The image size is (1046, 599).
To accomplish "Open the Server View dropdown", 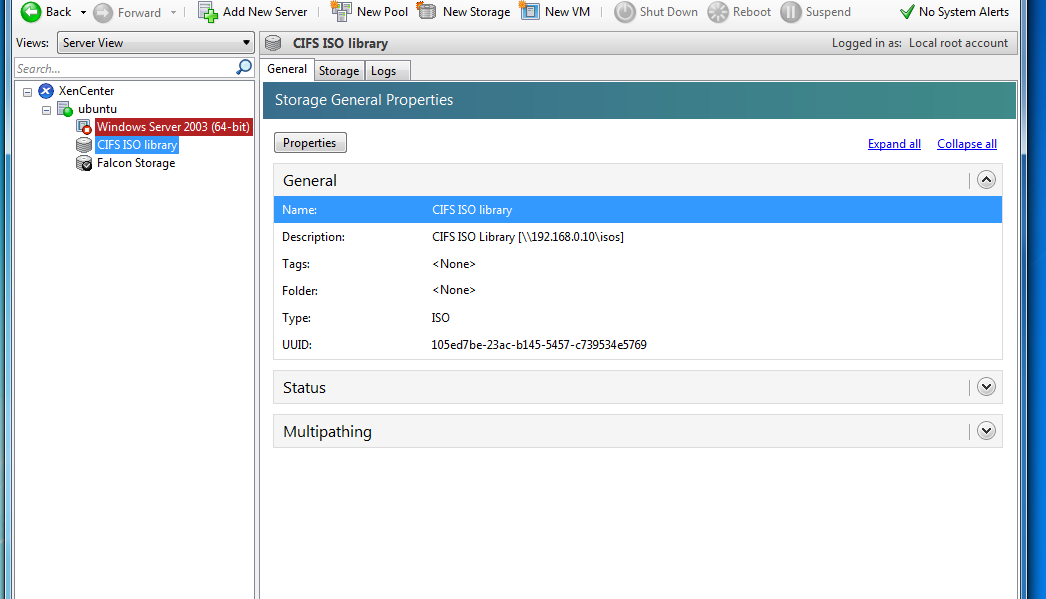I will pos(246,43).
